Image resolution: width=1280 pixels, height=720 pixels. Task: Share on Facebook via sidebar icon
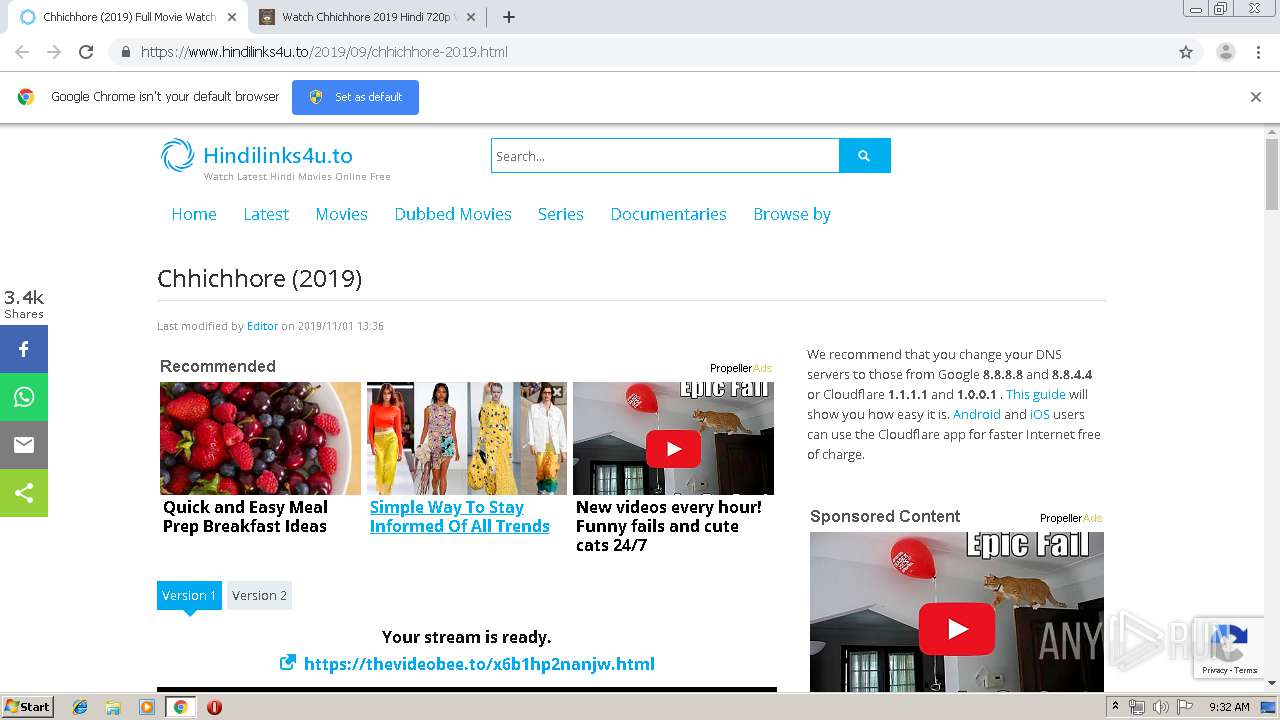pos(24,349)
